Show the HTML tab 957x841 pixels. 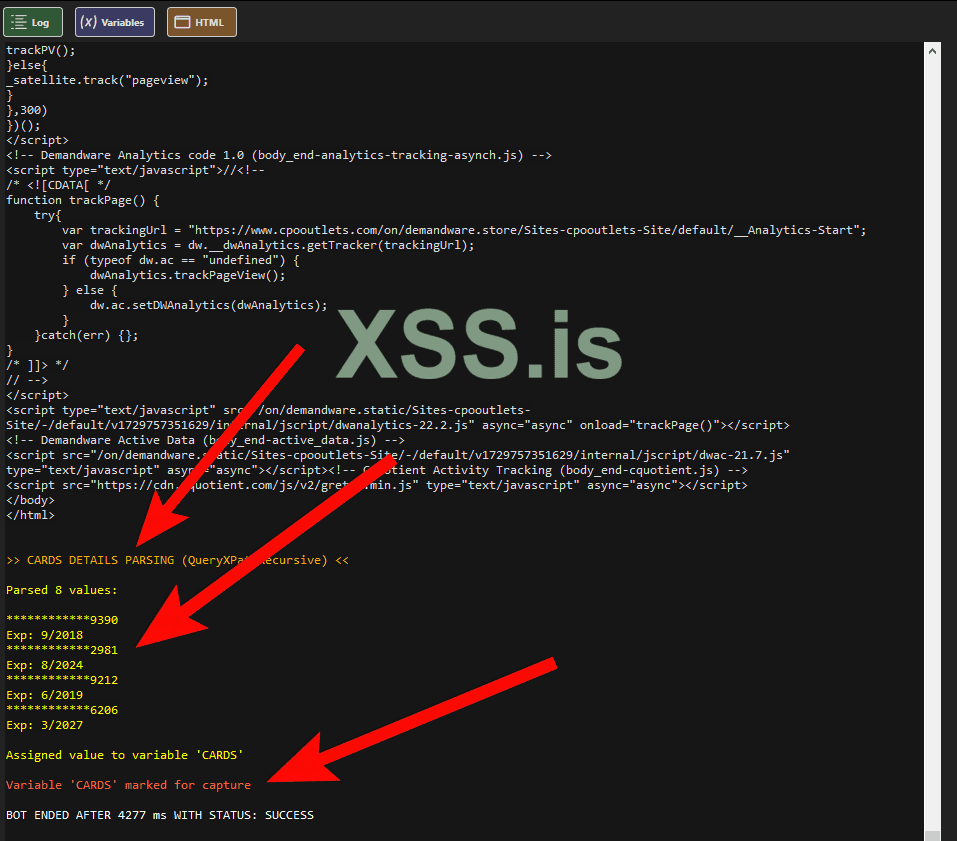(201, 23)
